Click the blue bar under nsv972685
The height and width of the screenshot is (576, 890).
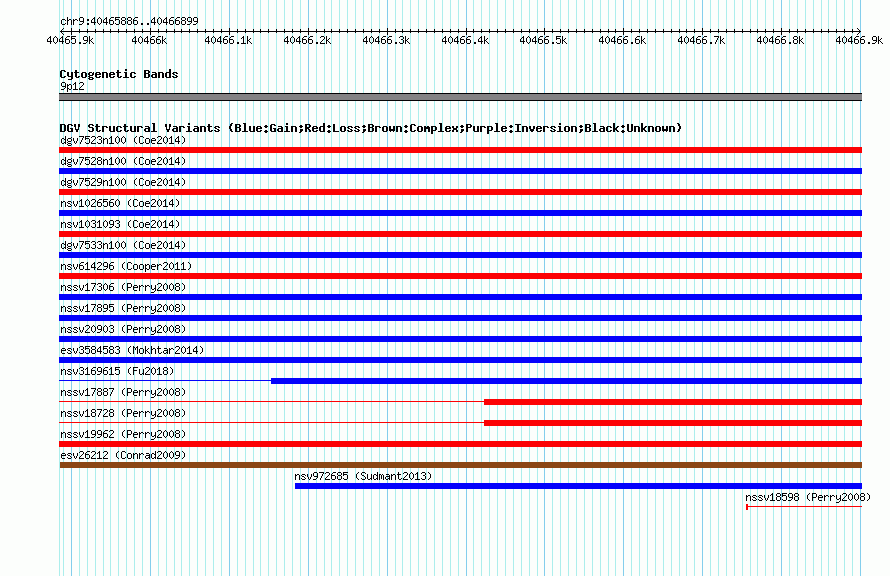(578, 486)
